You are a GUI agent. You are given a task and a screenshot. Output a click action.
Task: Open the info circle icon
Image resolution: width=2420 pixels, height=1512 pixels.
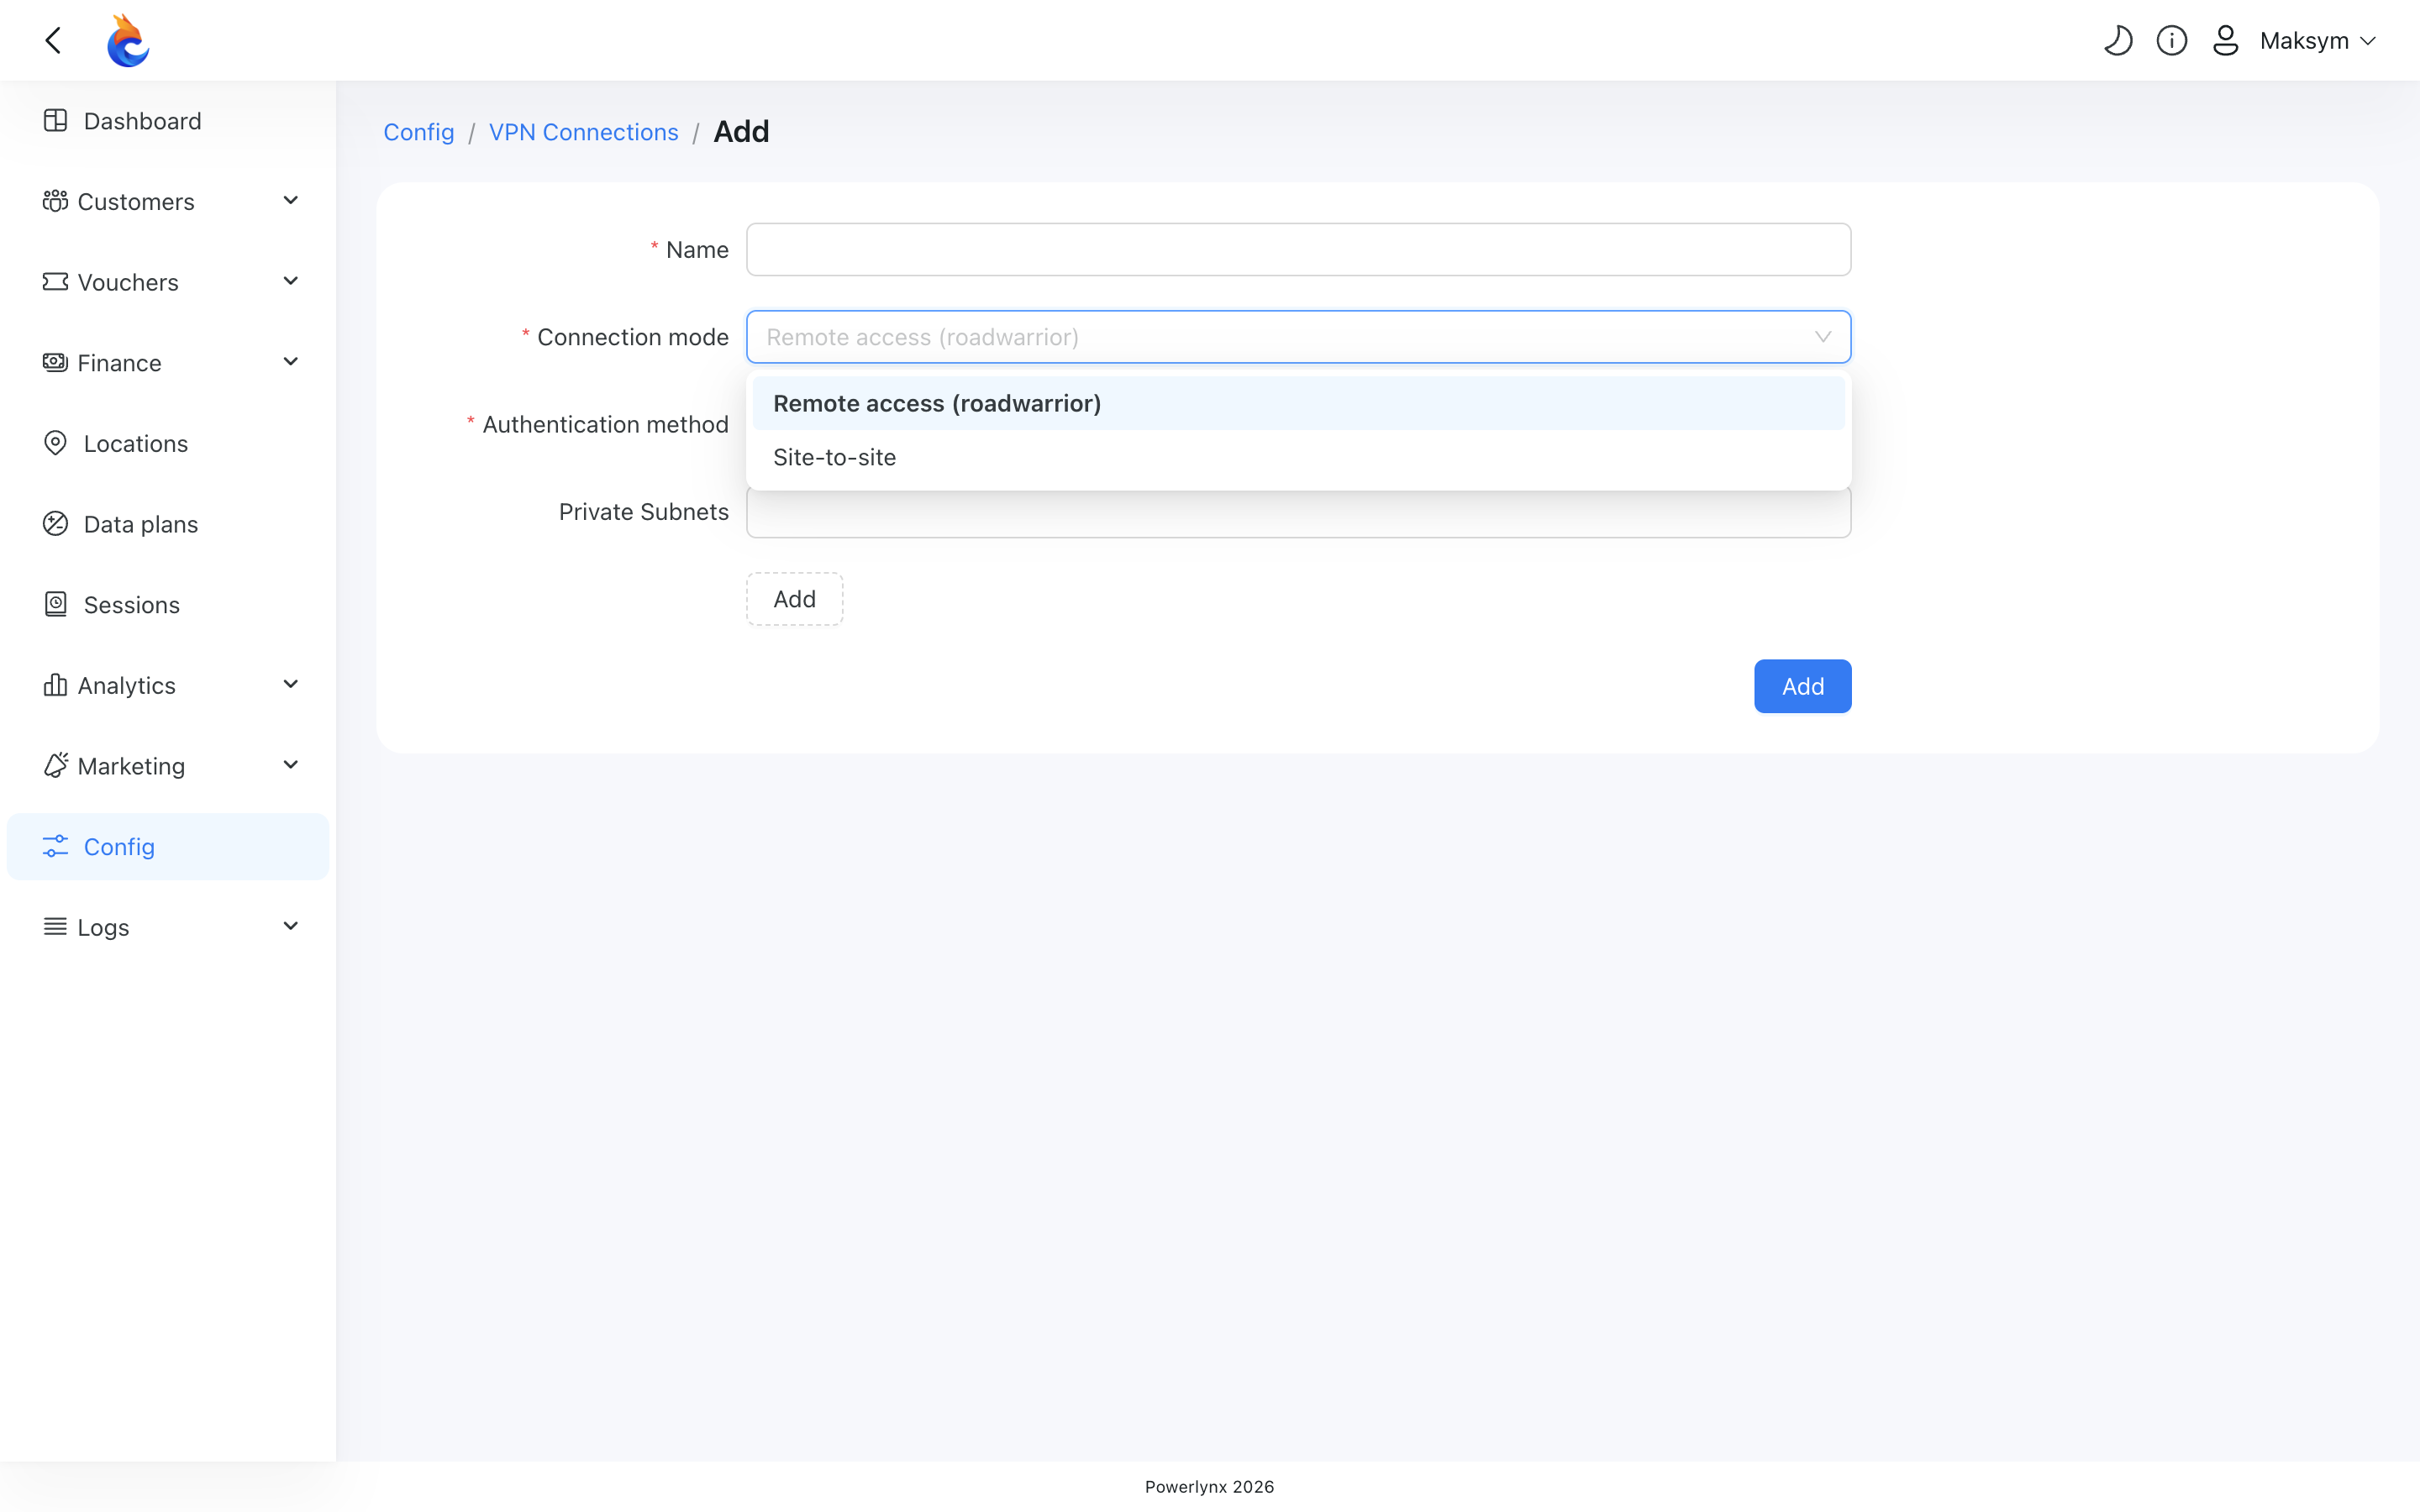[2172, 40]
